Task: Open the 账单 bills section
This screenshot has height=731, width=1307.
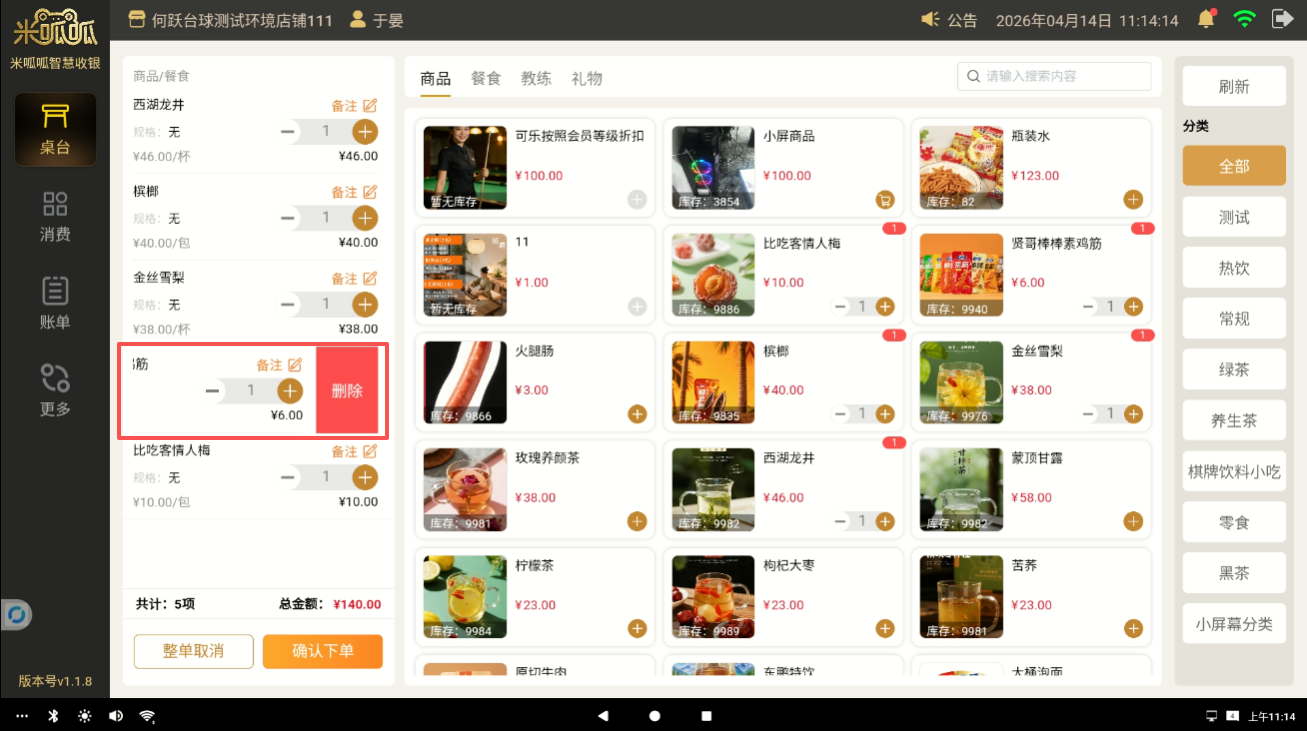Action: (55, 304)
